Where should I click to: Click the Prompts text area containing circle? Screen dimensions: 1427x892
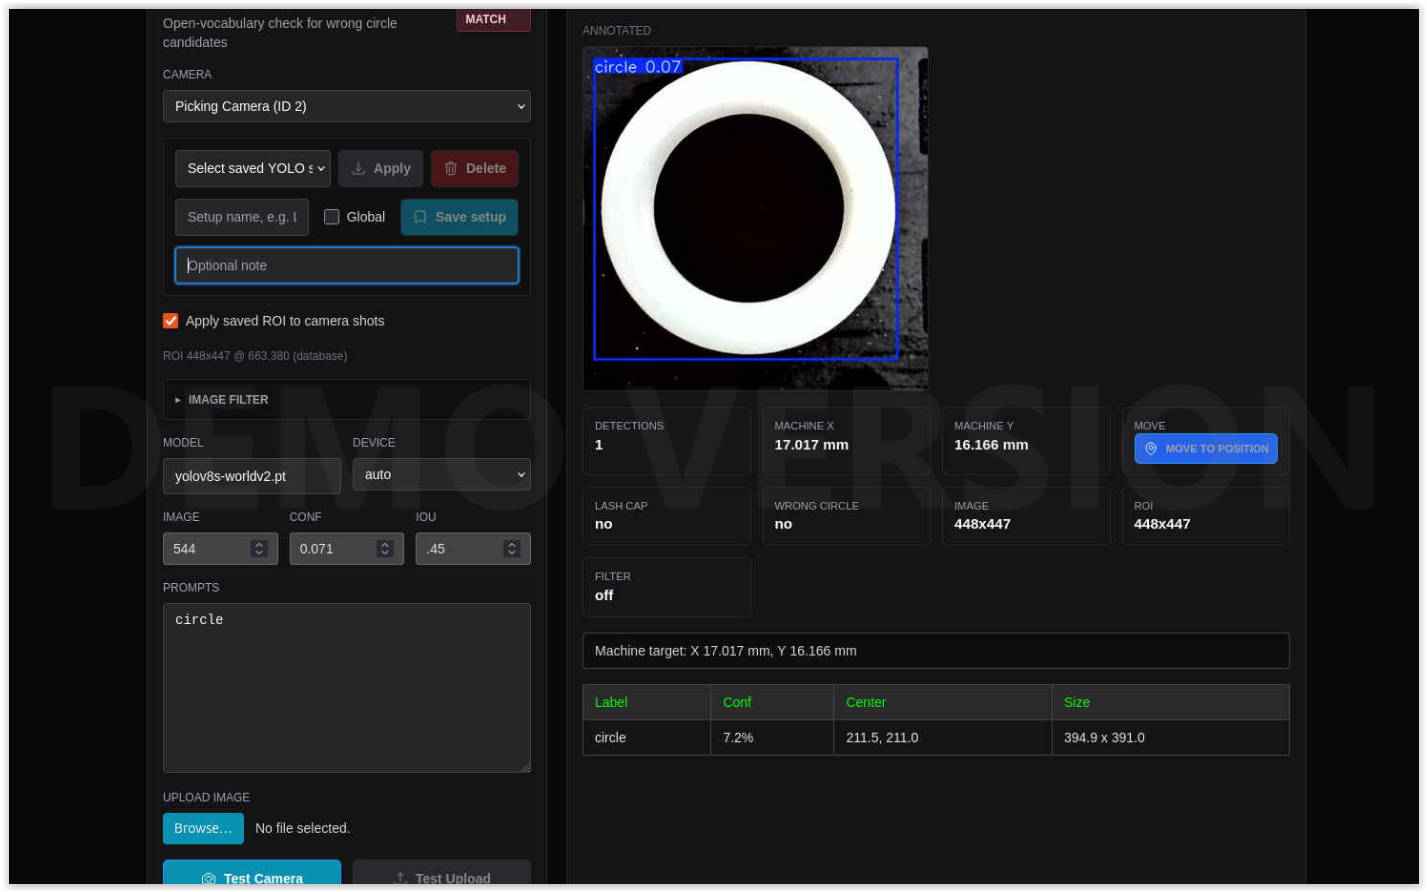[x=346, y=688]
